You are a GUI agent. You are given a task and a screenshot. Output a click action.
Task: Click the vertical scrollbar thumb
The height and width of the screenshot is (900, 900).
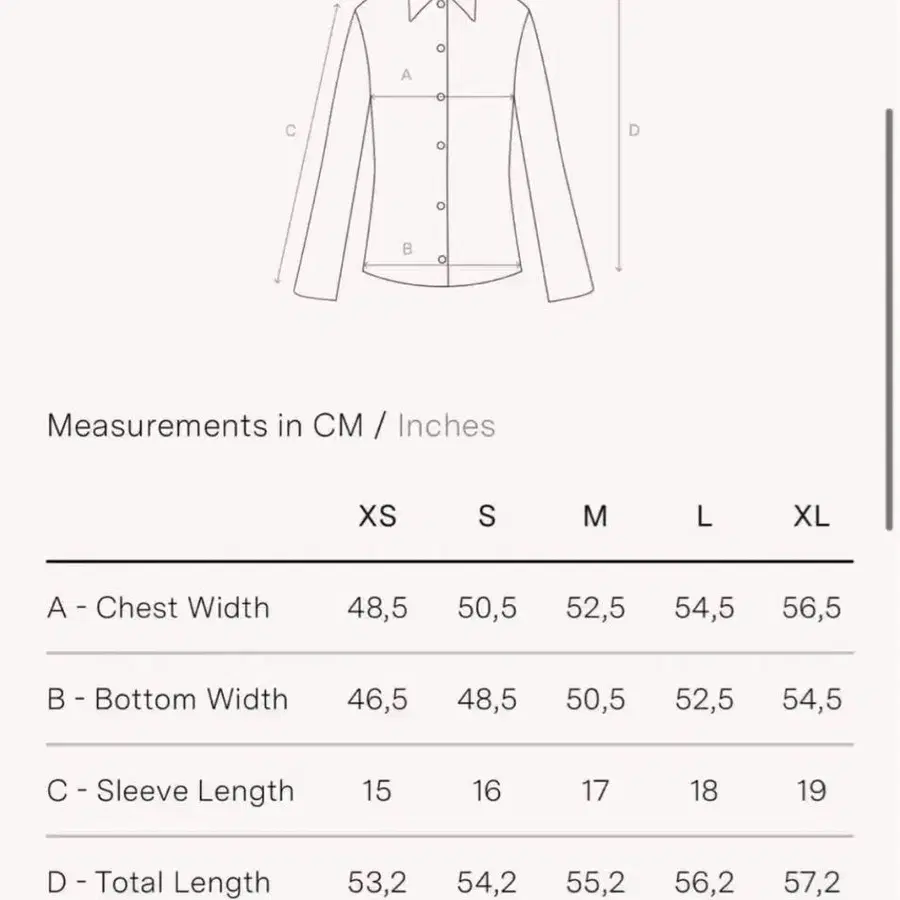pos(889,320)
